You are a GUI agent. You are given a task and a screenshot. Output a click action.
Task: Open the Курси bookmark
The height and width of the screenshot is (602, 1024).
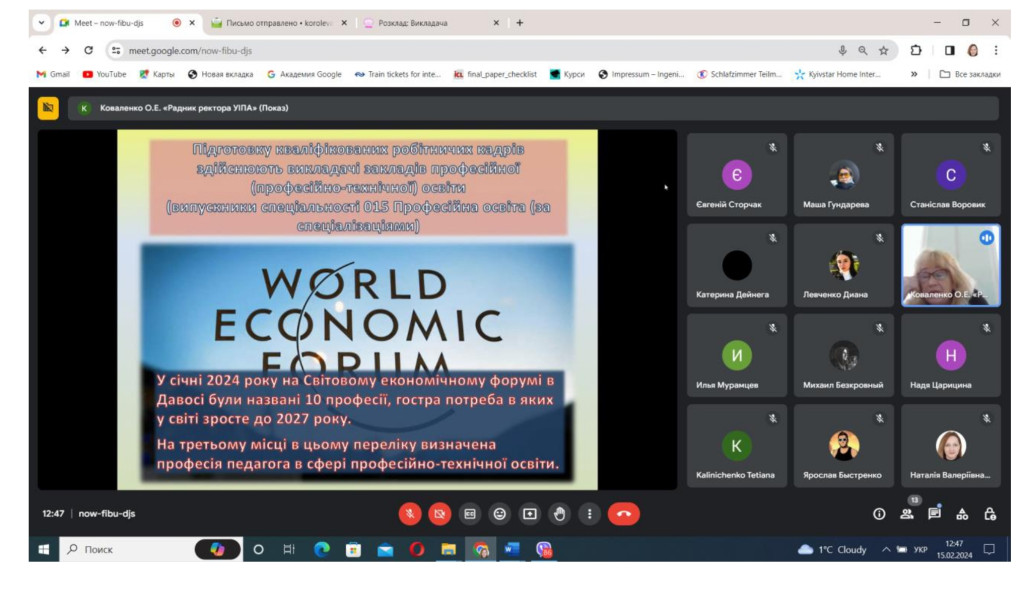567,74
